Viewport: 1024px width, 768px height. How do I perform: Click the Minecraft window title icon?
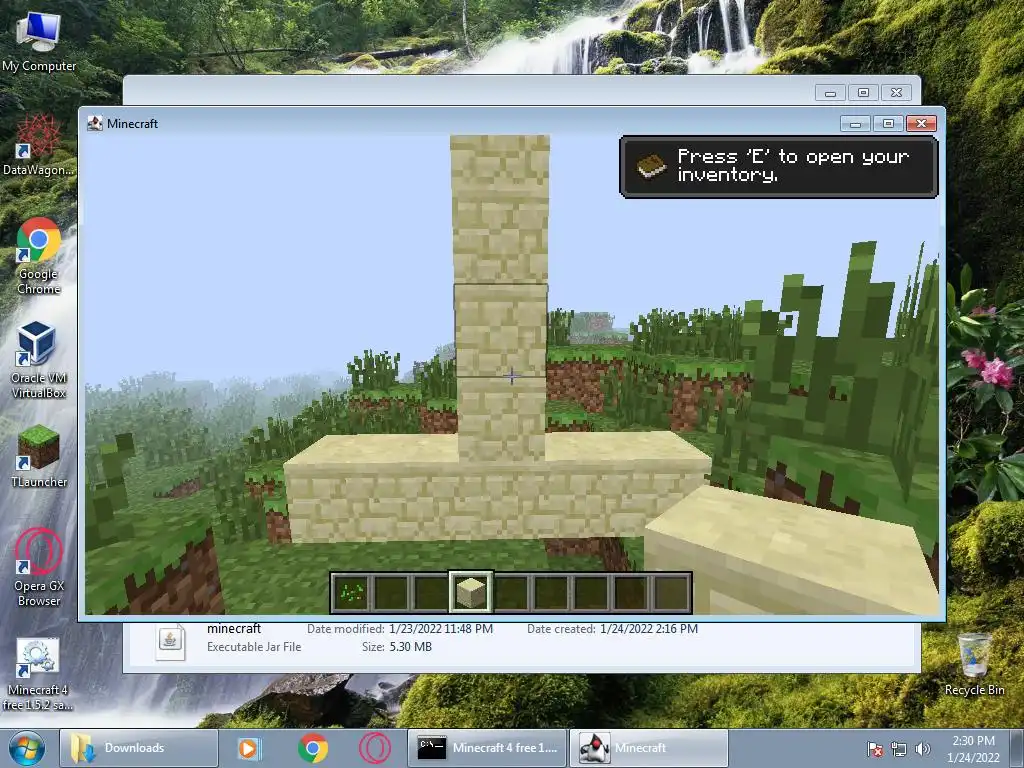coord(95,123)
